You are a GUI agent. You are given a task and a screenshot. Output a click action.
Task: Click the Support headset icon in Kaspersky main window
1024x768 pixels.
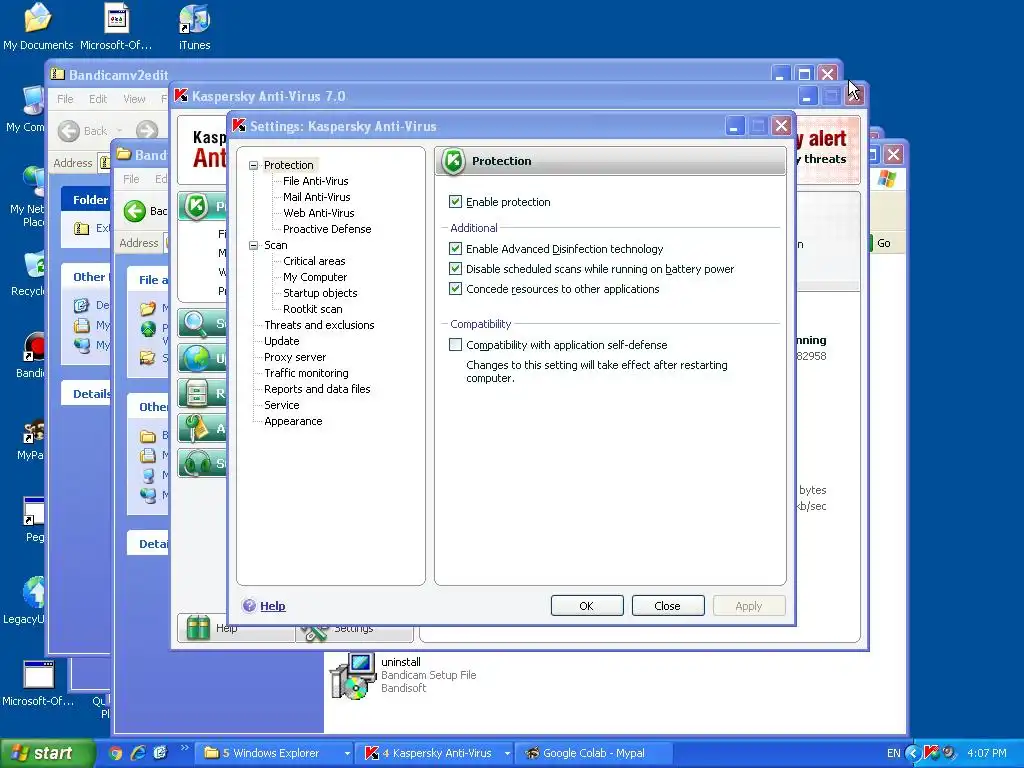[x=195, y=464]
